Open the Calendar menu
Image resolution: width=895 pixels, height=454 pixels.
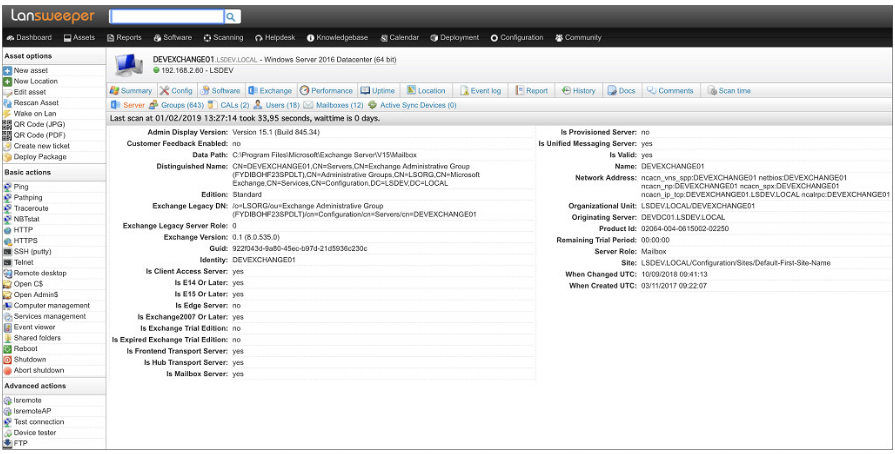click(x=400, y=38)
